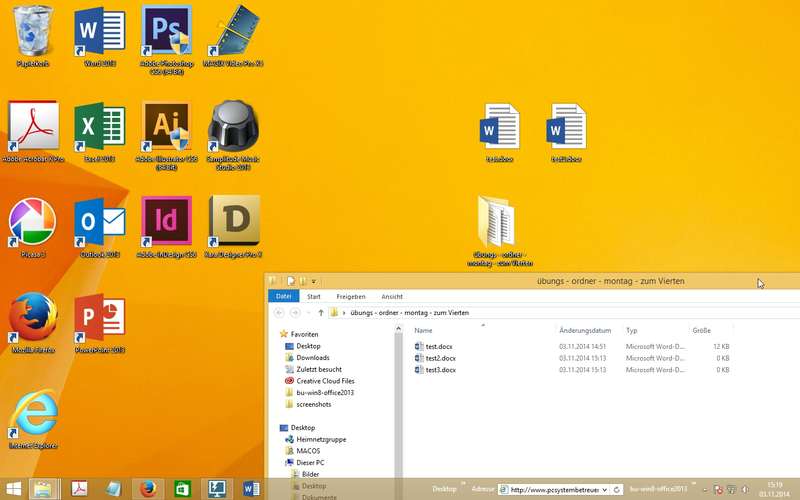Image resolution: width=800 pixels, height=500 pixels.
Task: Select the Adobe InDesign CS6 shortcut
Action: (x=166, y=222)
